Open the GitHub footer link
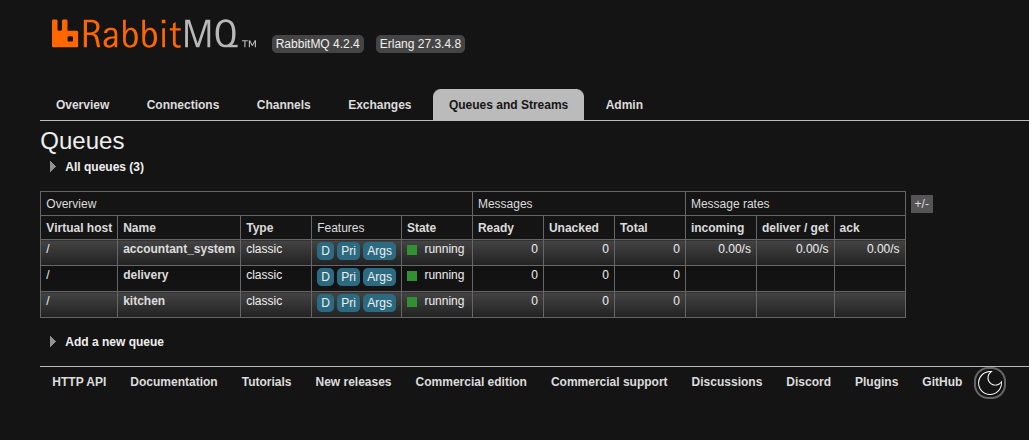The image size is (1029, 440). click(942, 382)
